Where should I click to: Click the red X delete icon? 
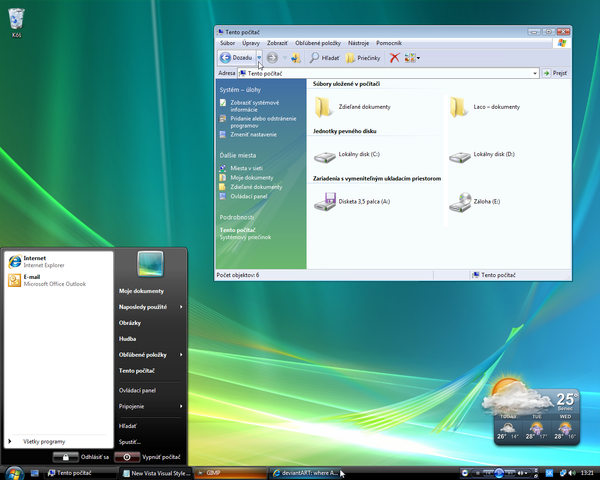coord(394,58)
